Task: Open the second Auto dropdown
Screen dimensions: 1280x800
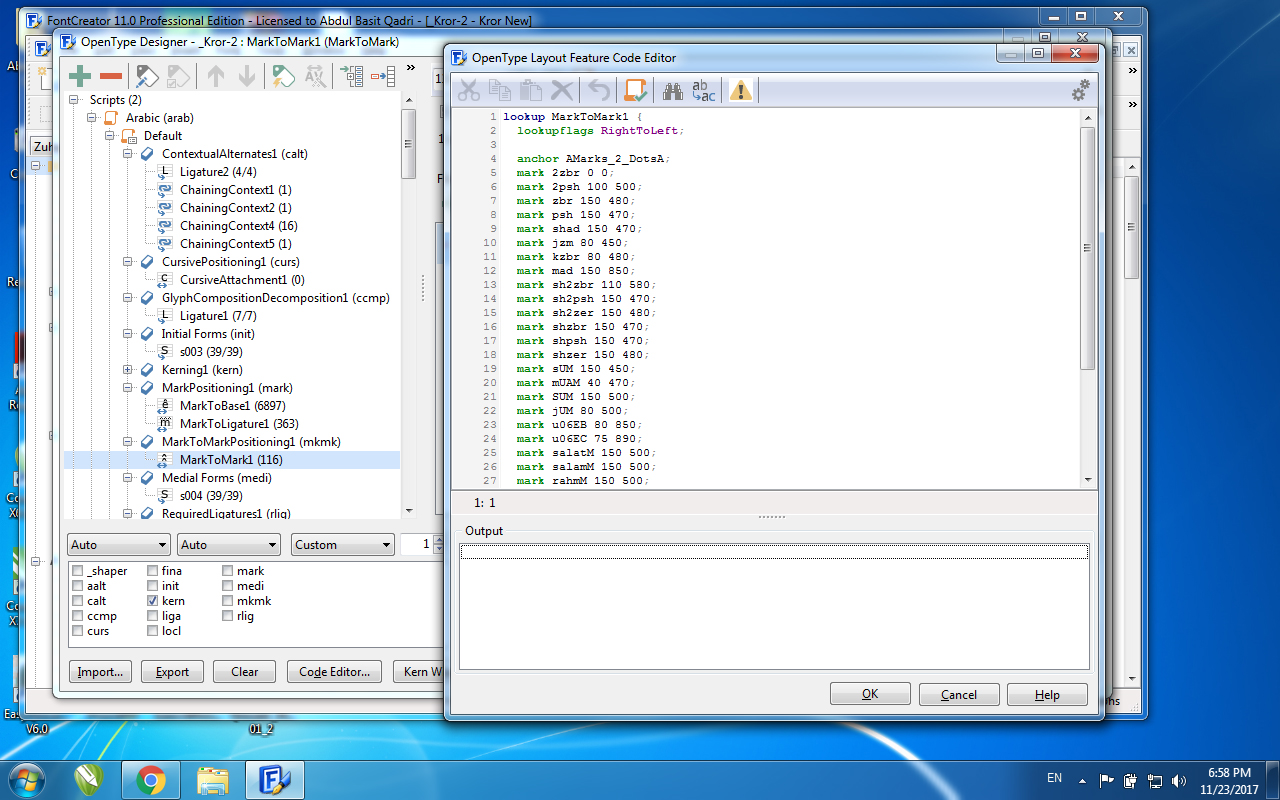Action: pos(229,545)
